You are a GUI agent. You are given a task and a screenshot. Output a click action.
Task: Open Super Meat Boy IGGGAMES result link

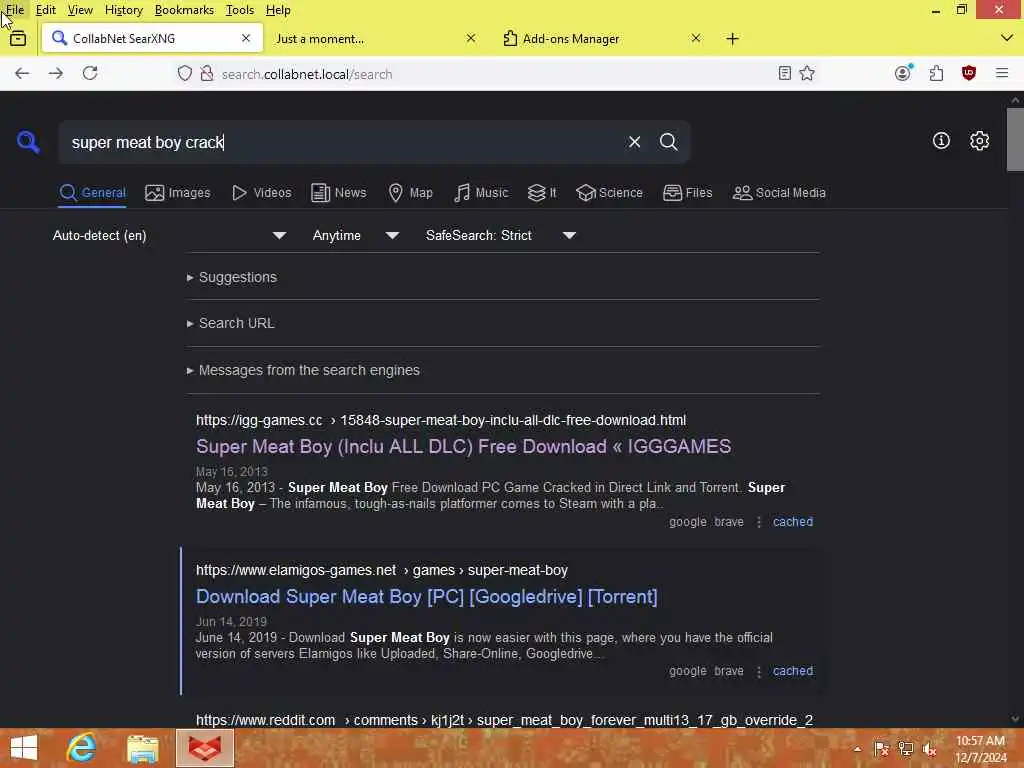click(x=464, y=447)
